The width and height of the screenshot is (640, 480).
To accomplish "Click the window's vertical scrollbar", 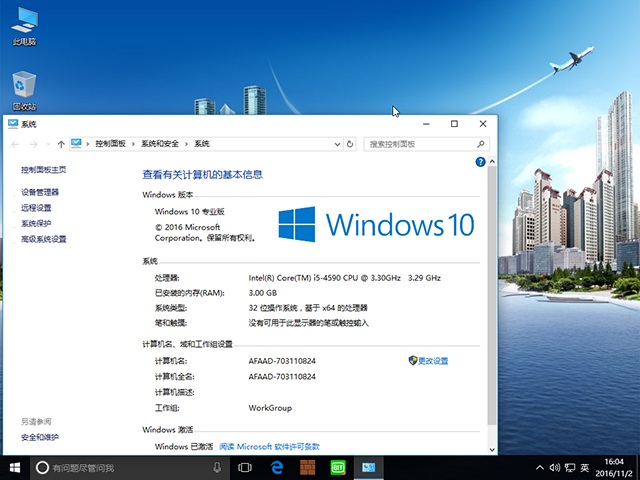I will click(x=488, y=300).
